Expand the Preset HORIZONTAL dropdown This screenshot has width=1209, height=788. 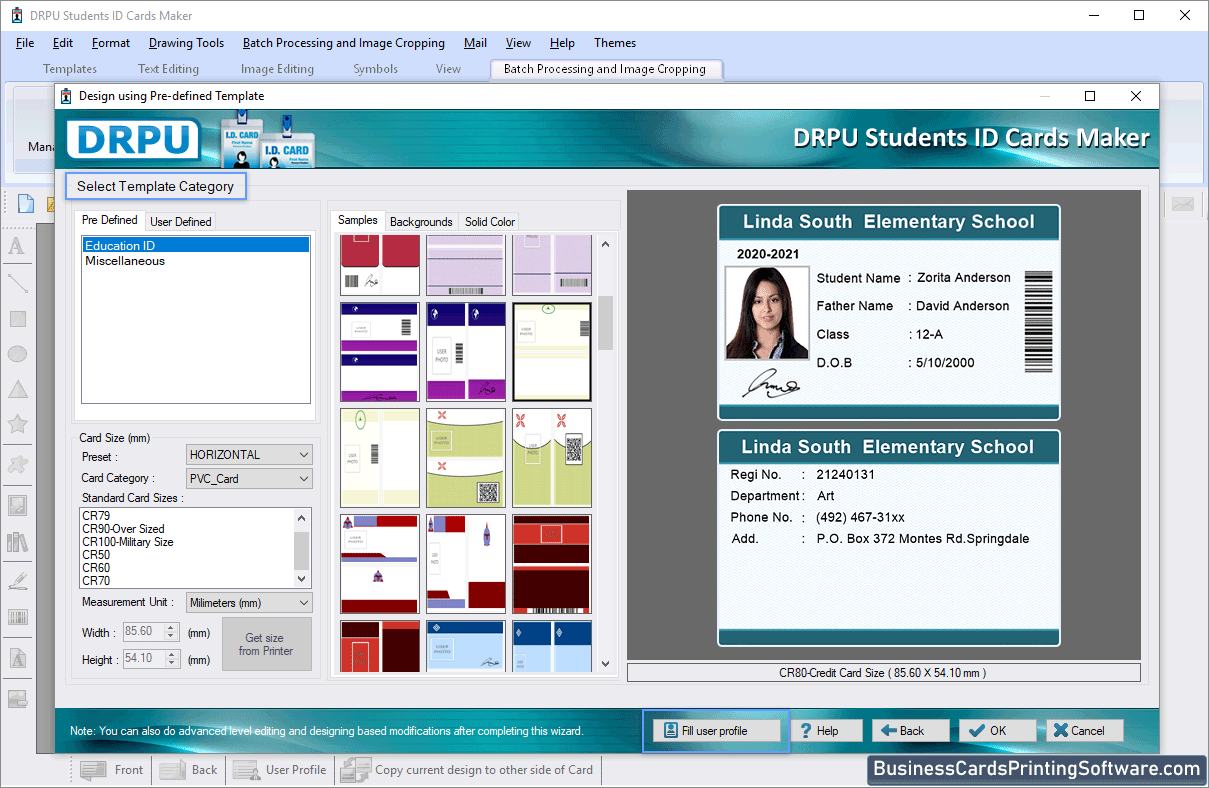click(250, 455)
